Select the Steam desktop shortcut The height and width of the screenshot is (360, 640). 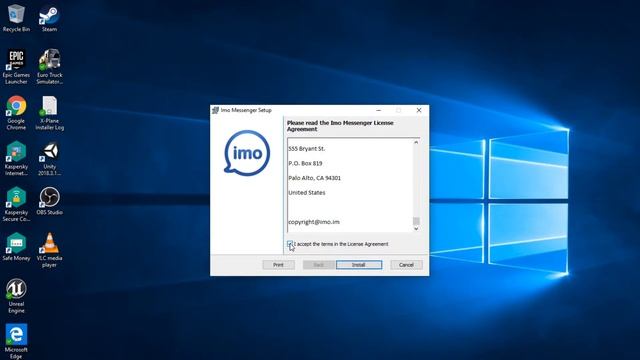click(49, 18)
